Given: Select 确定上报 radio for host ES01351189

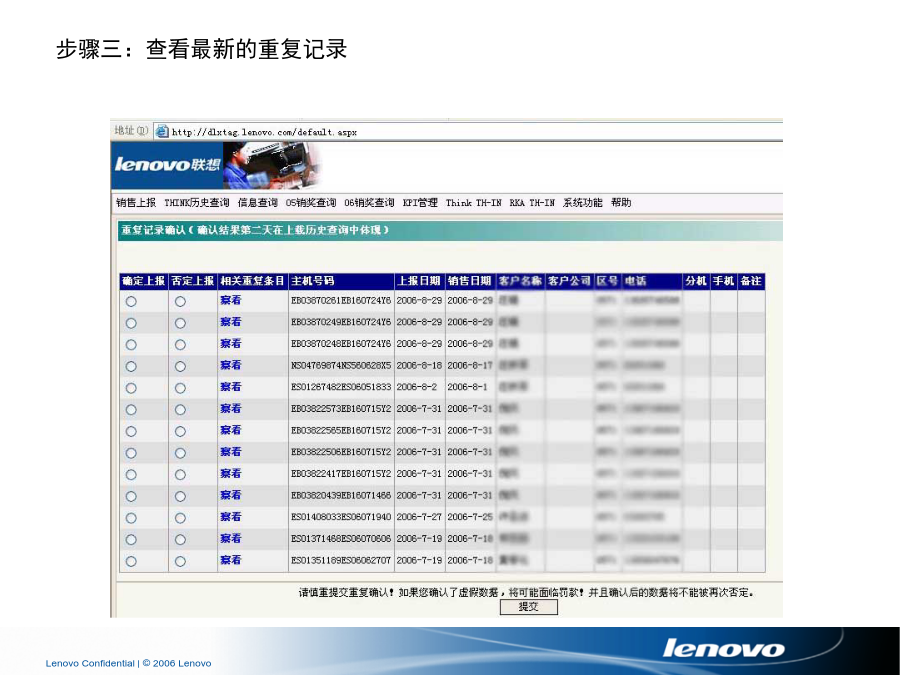Looking at the screenshot, I should coord(131,561).
